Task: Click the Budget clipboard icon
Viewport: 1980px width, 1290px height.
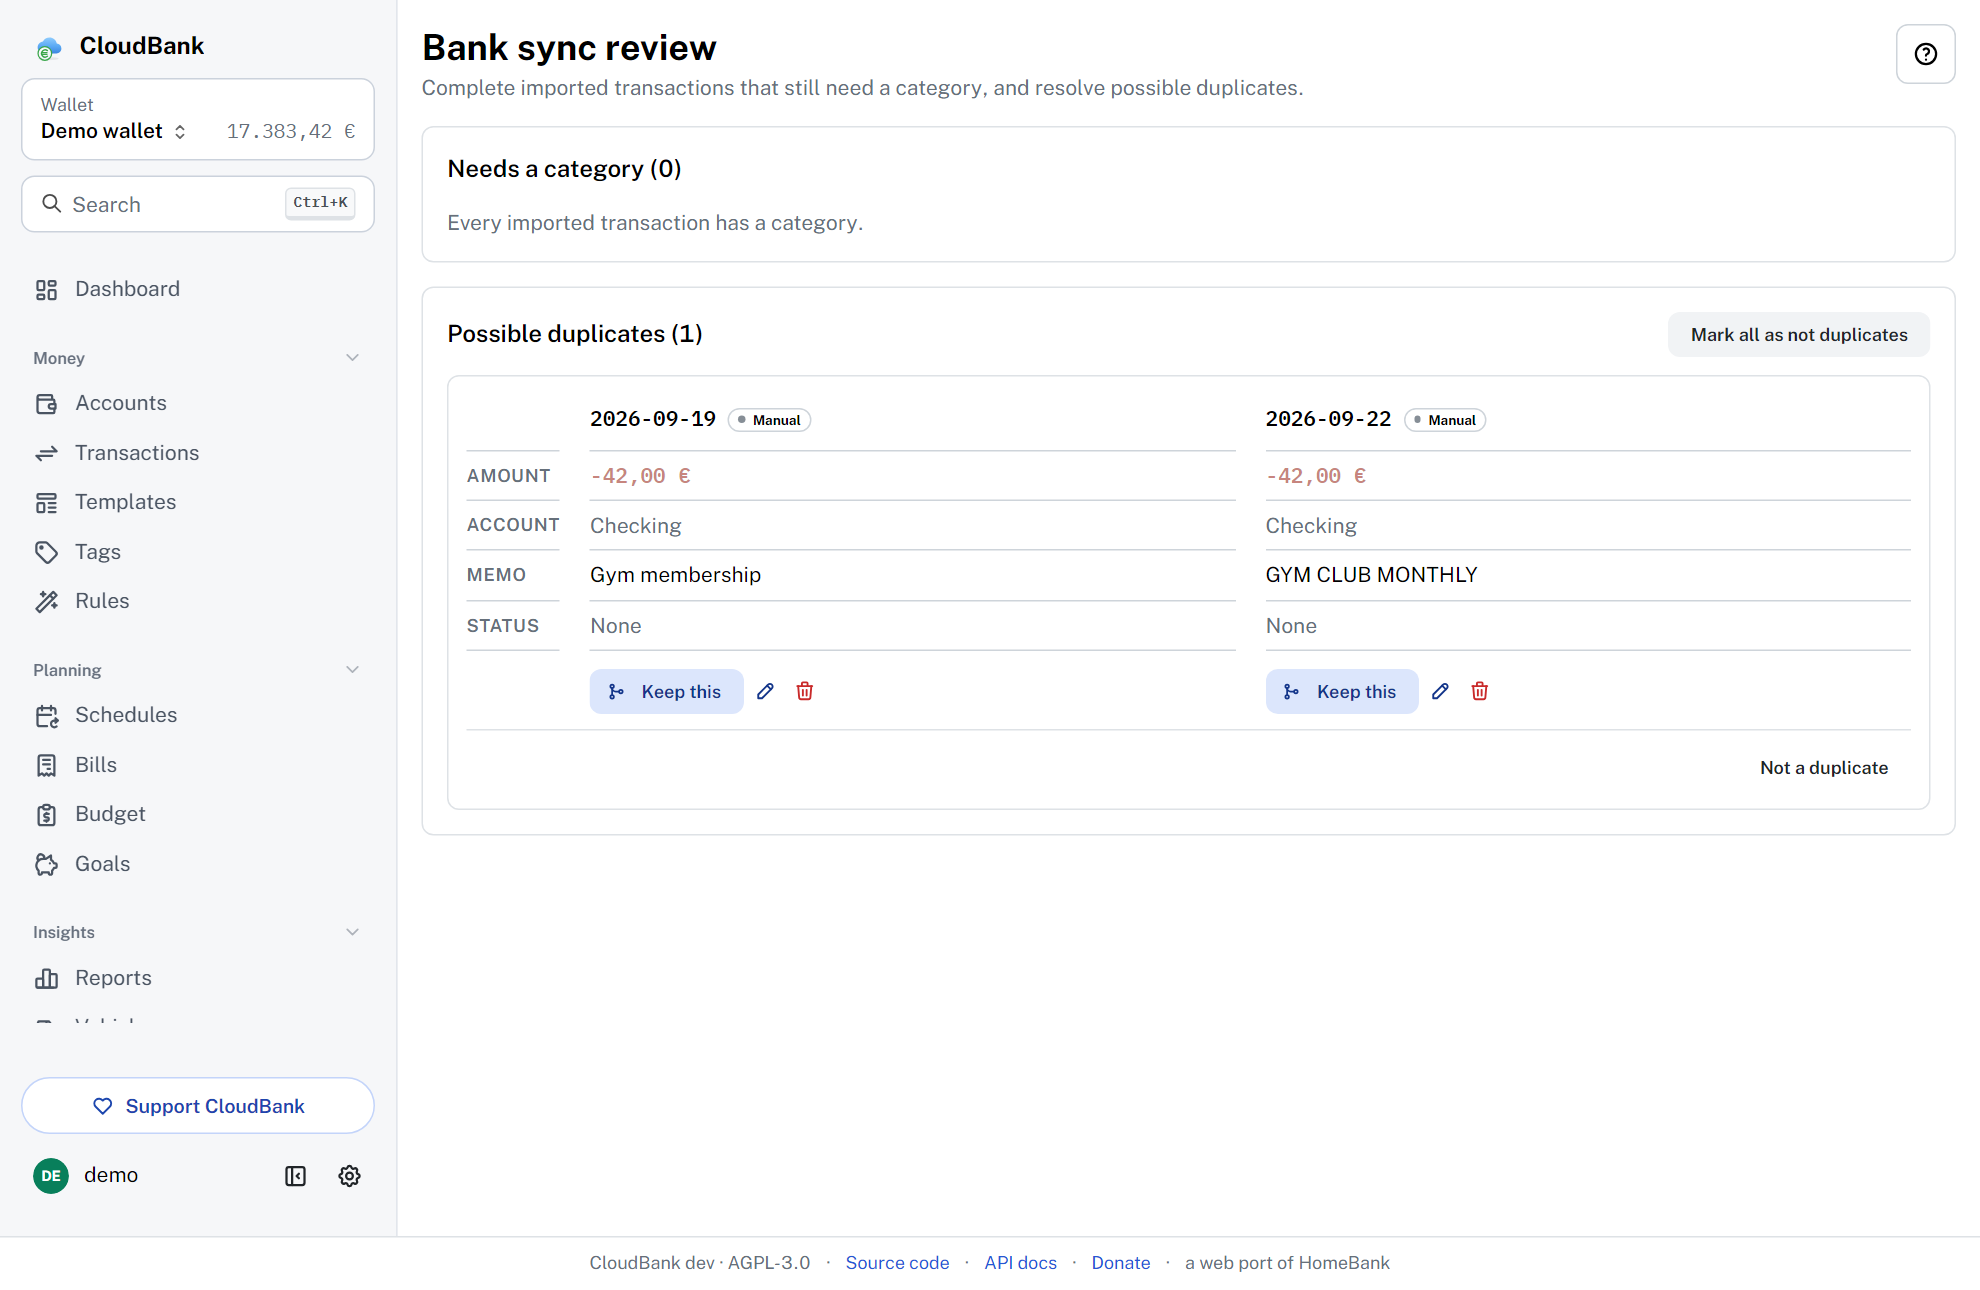Action: pos(46,815)
